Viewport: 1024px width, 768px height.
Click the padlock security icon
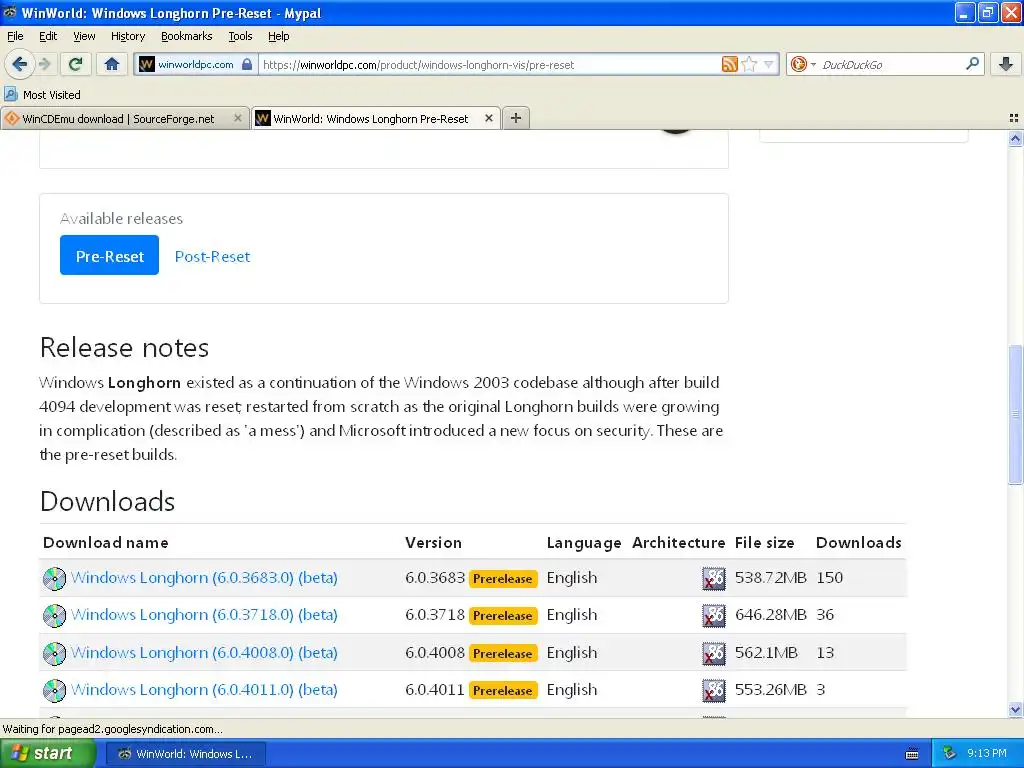coord(247,64)
